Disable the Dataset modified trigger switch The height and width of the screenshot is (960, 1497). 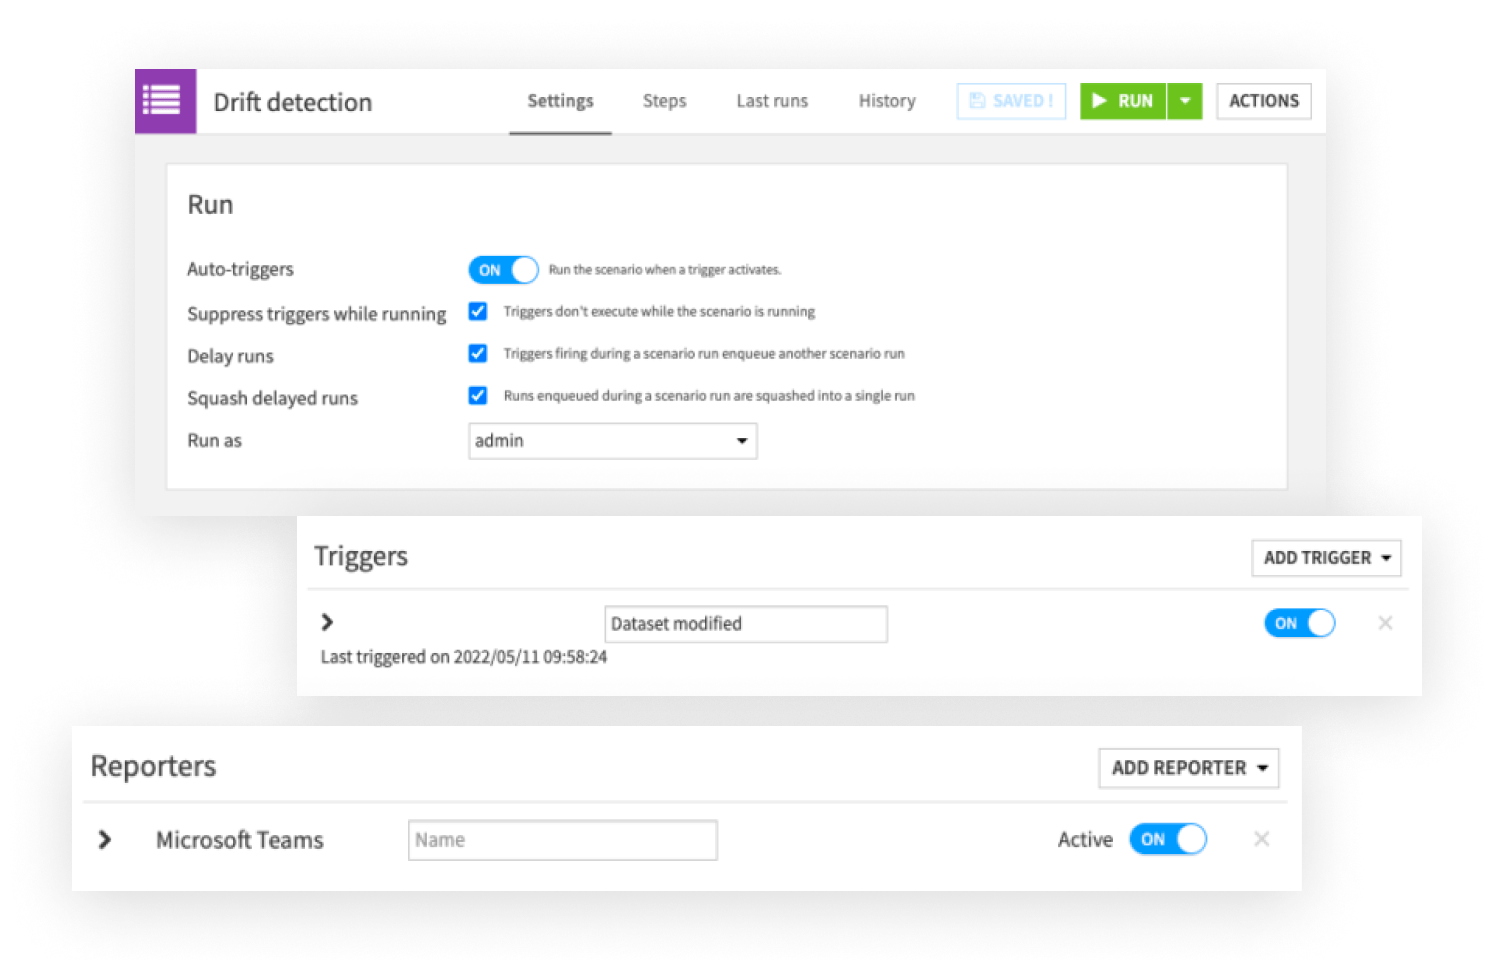pos(1299,623)
